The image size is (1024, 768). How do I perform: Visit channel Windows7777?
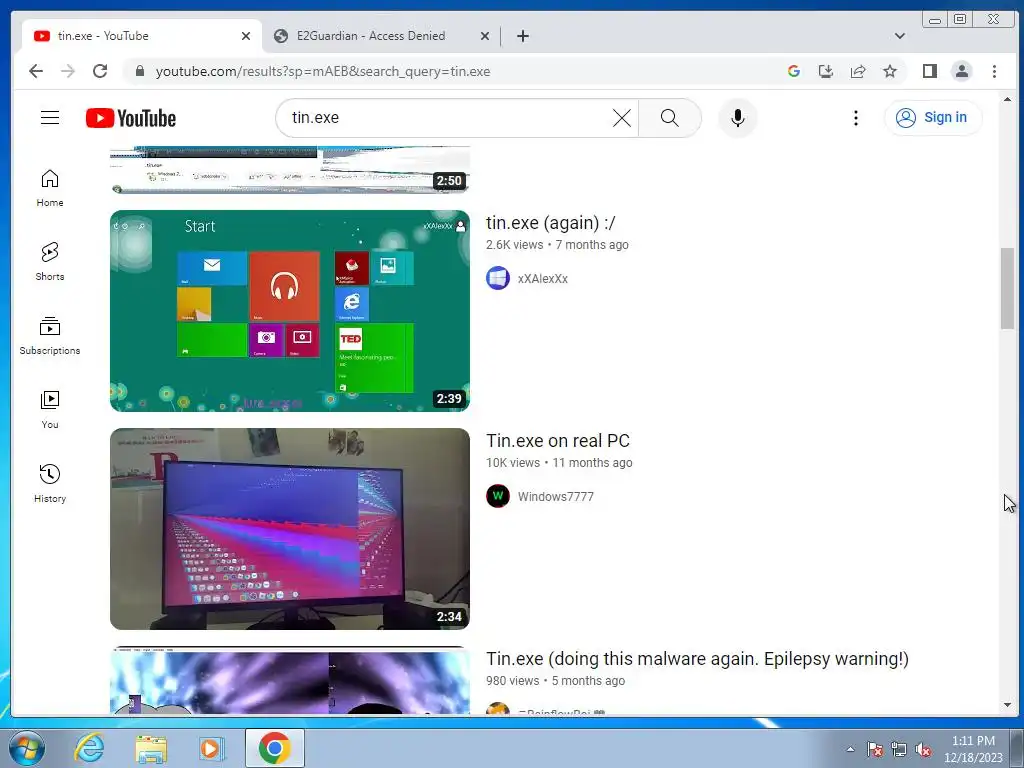[x=556, y=497]
